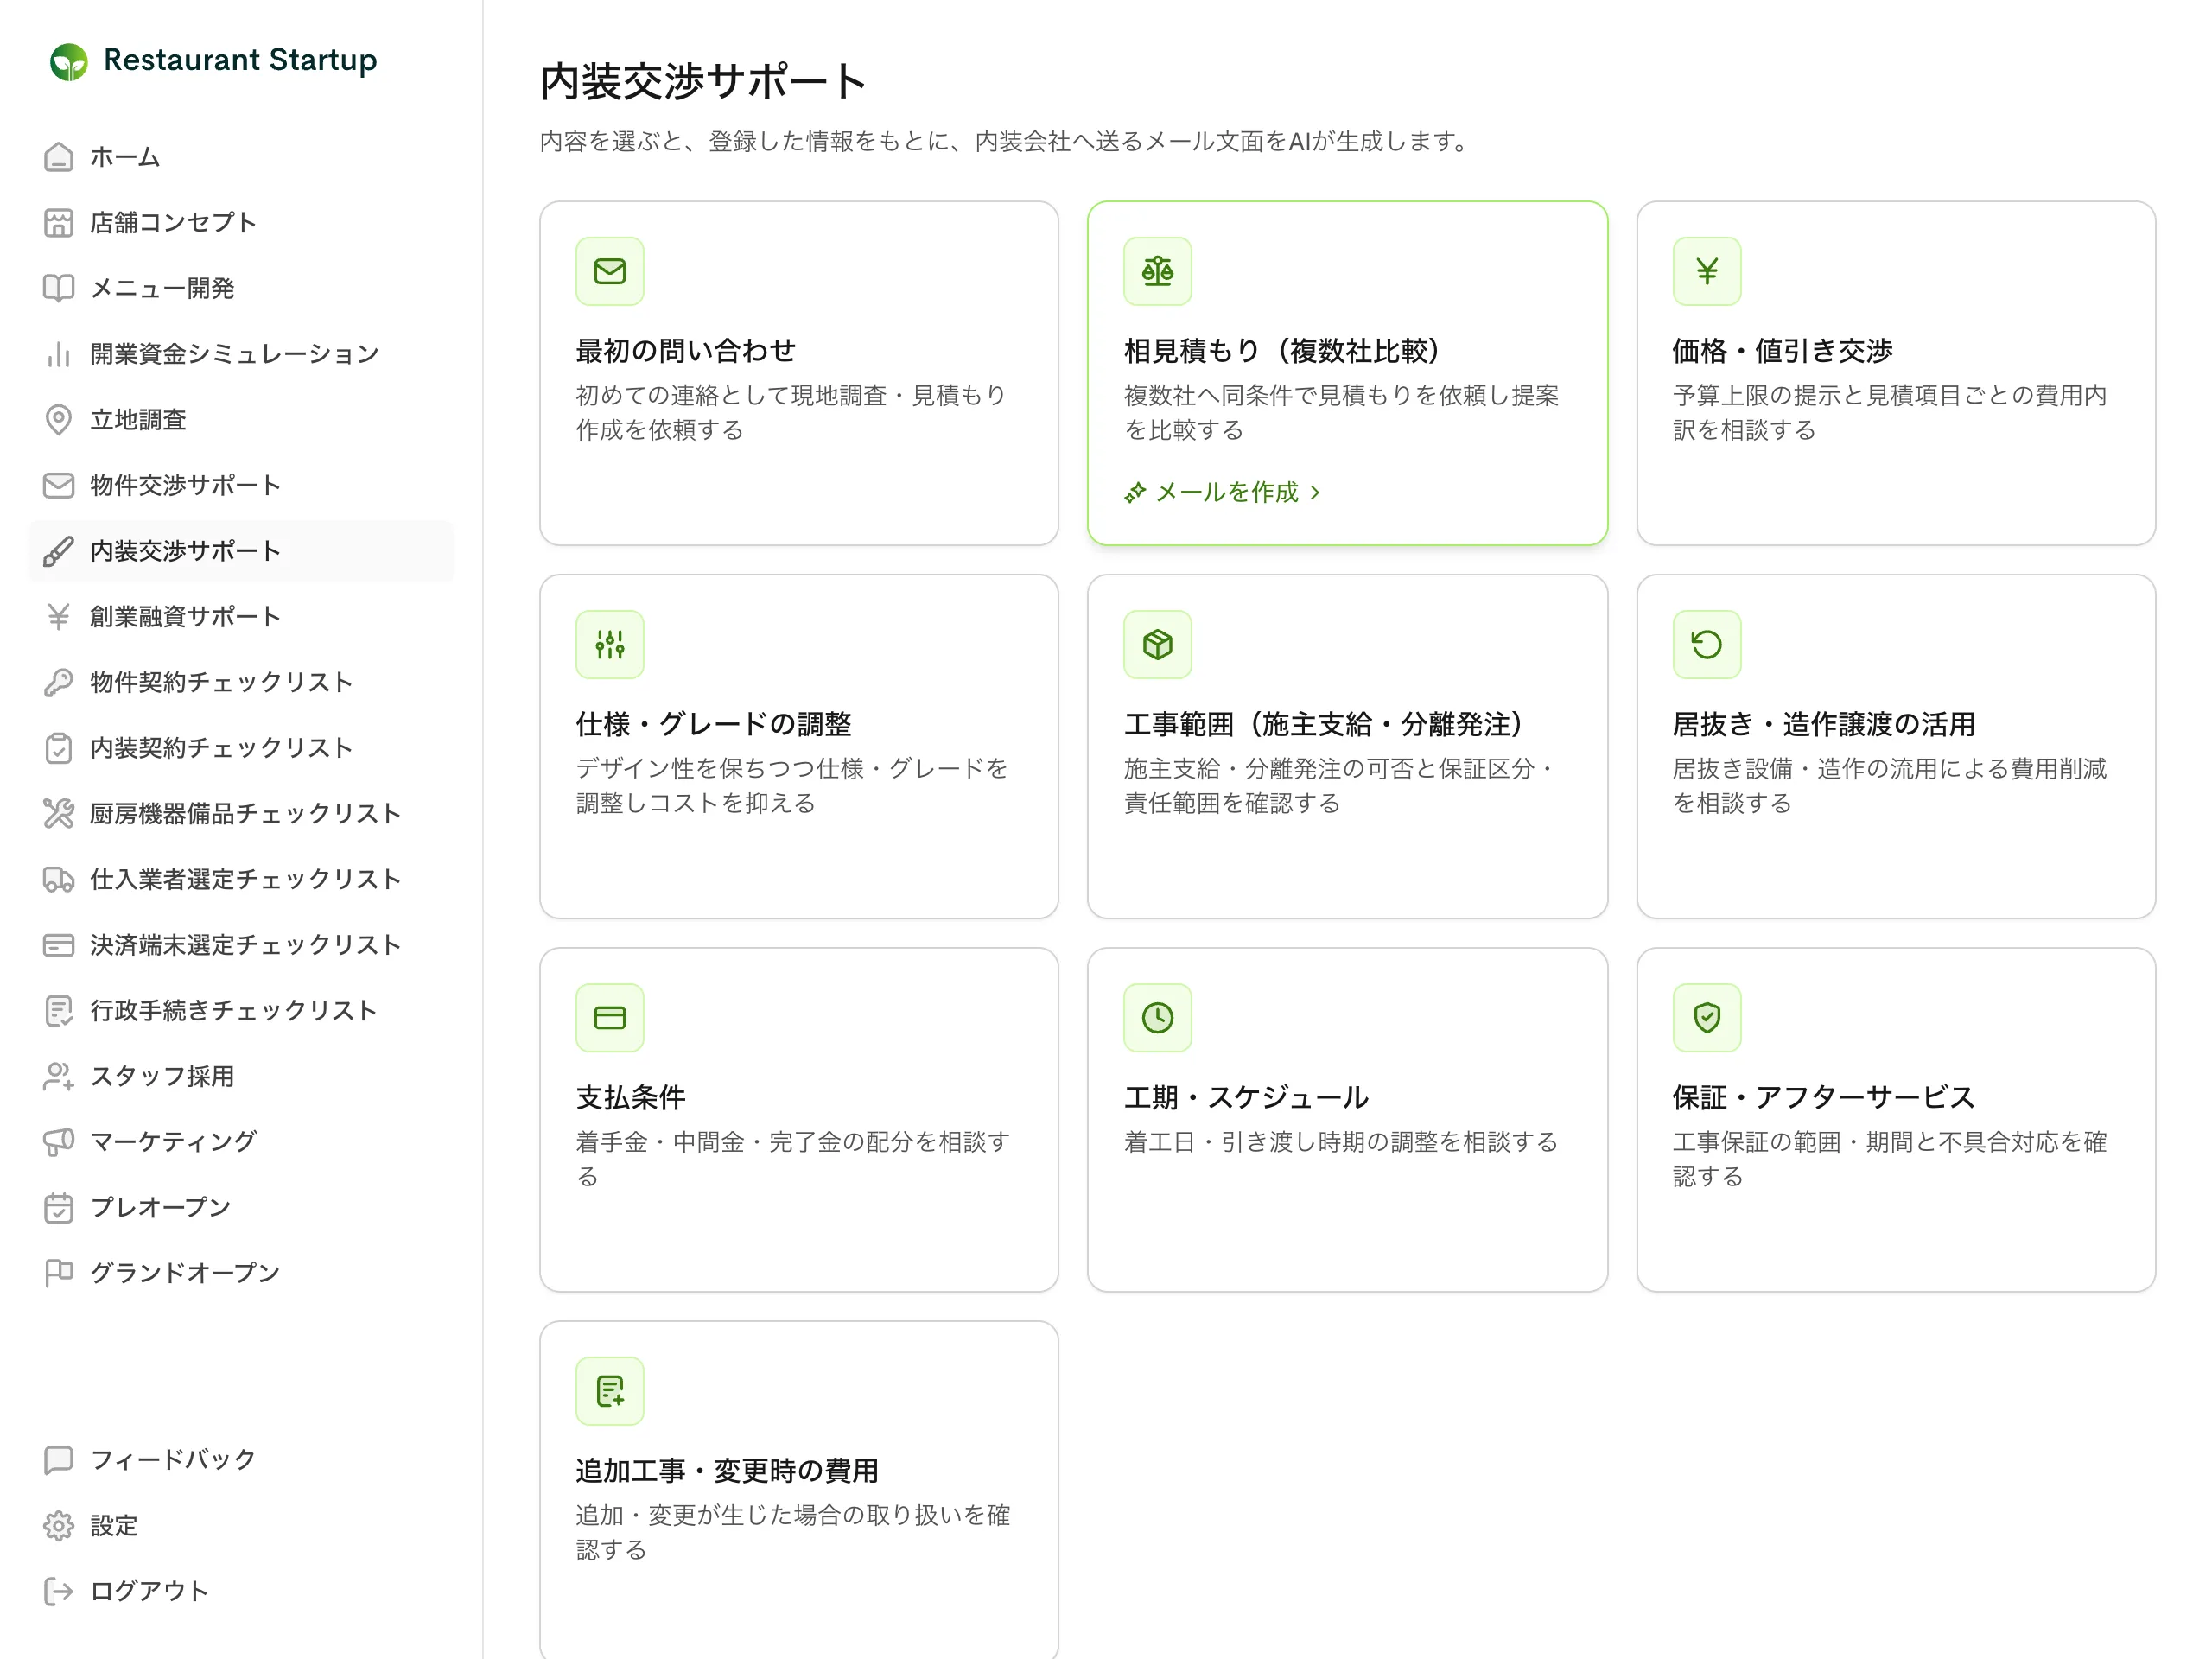Click the book icon beside メニュー開発
This screenshot has width=2212, height=1659.
point(59,288)
